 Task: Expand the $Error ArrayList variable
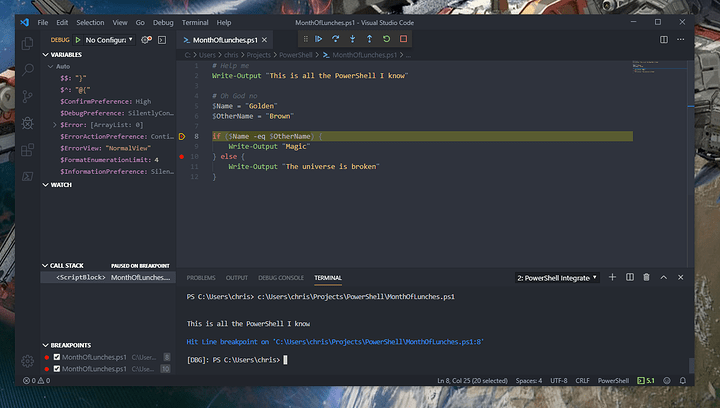(55, 125)
